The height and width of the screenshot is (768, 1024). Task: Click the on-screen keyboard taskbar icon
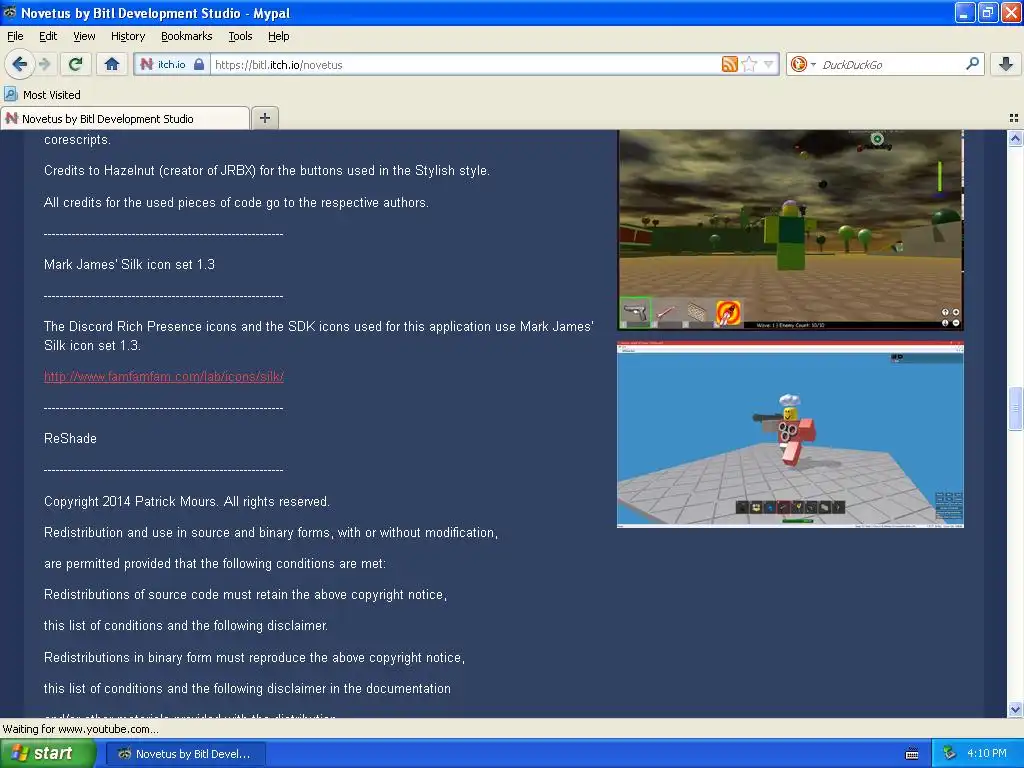(912, 754)
